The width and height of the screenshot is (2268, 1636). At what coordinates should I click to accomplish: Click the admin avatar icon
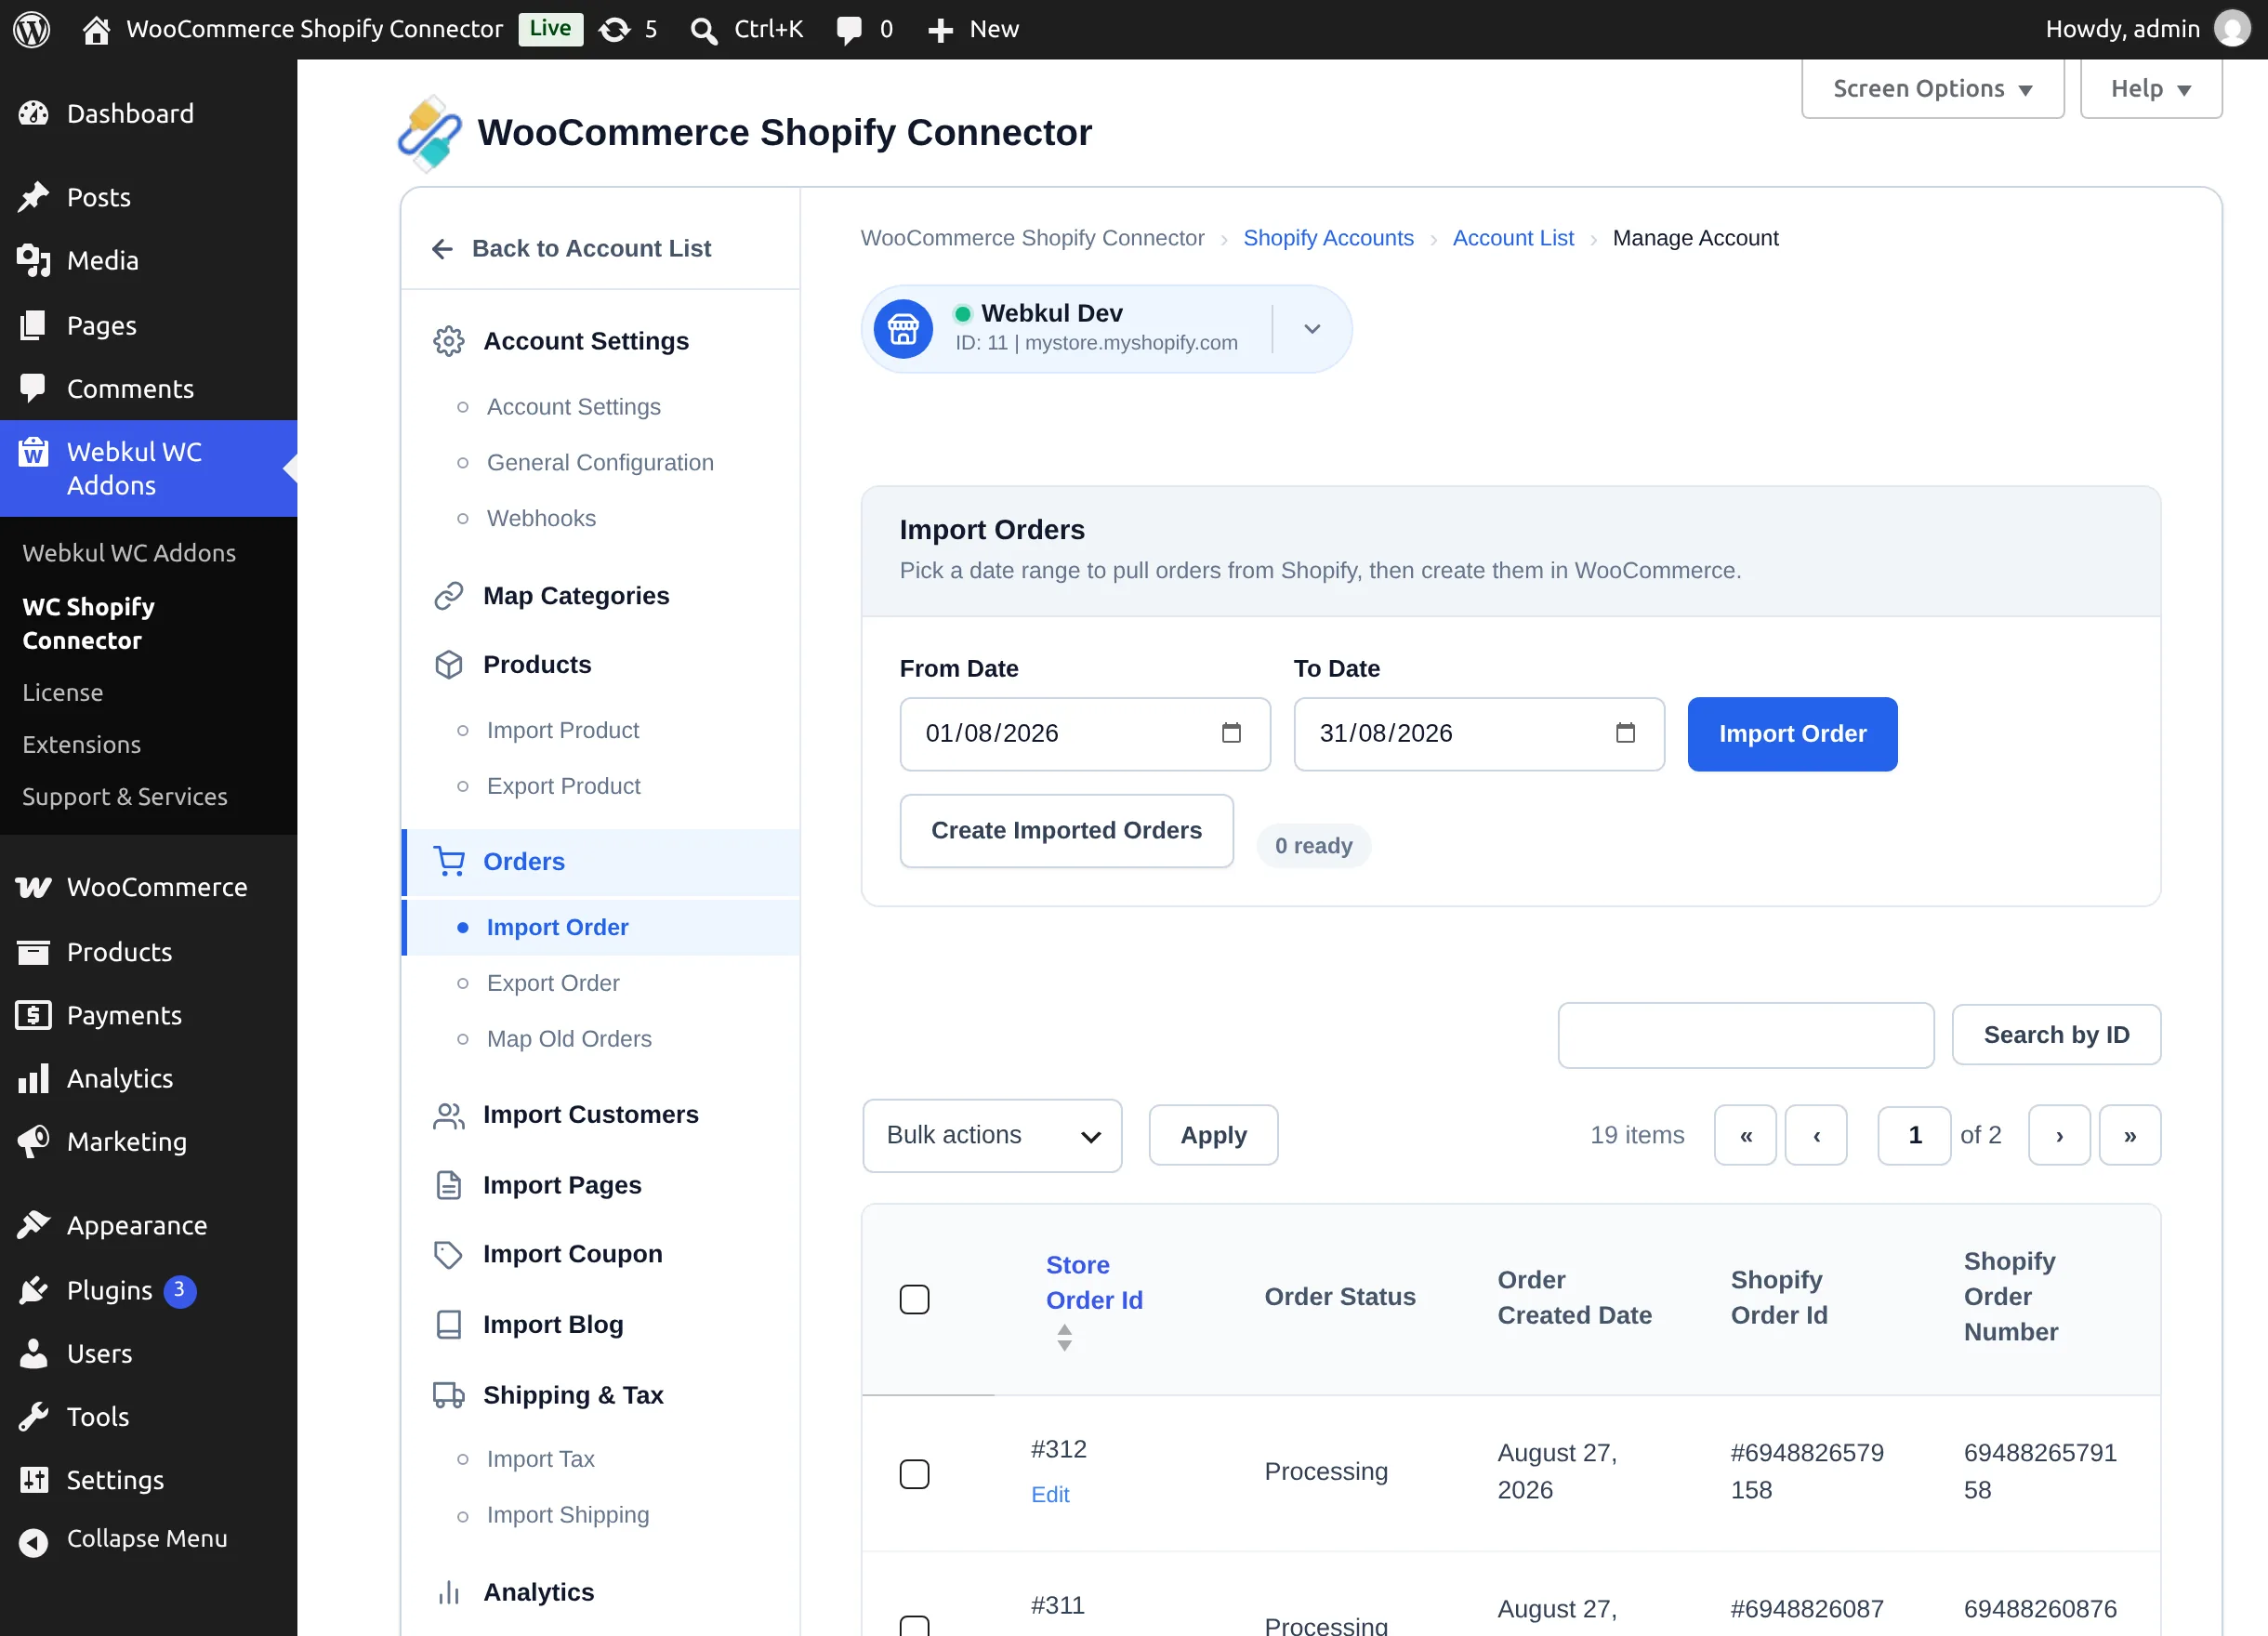coord(2232,29)
